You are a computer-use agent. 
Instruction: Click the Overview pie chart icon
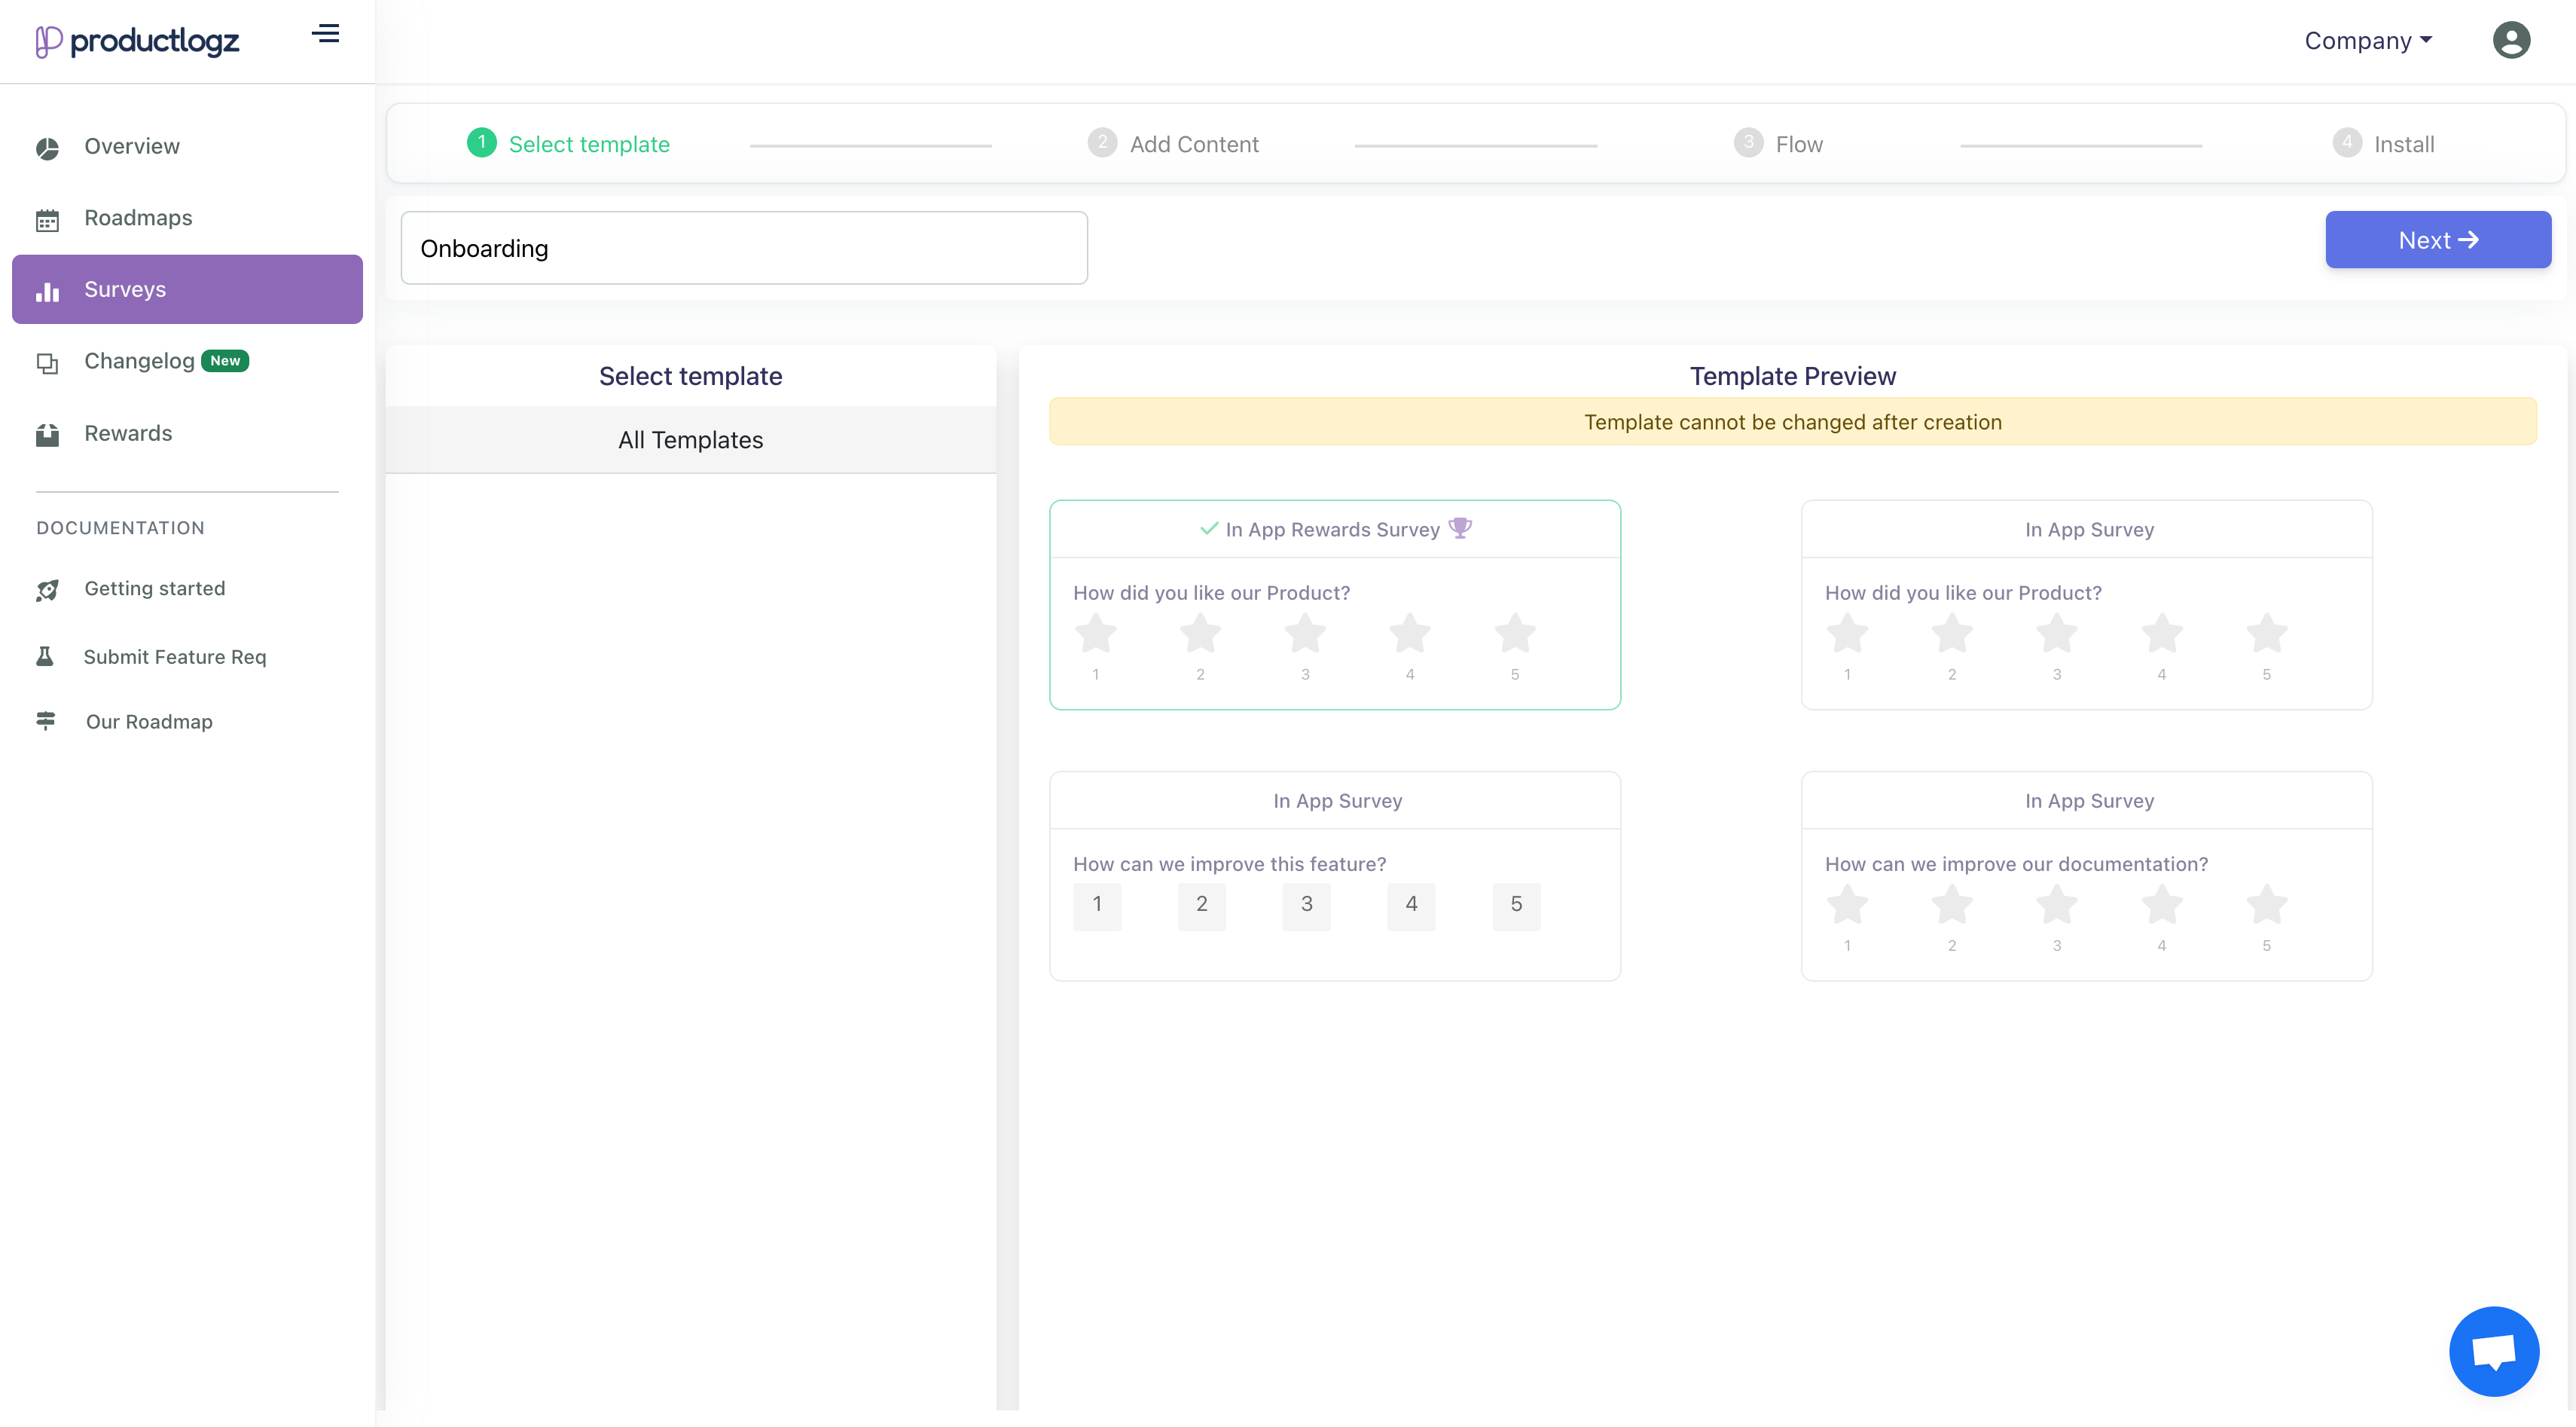(x=47, y=148)
